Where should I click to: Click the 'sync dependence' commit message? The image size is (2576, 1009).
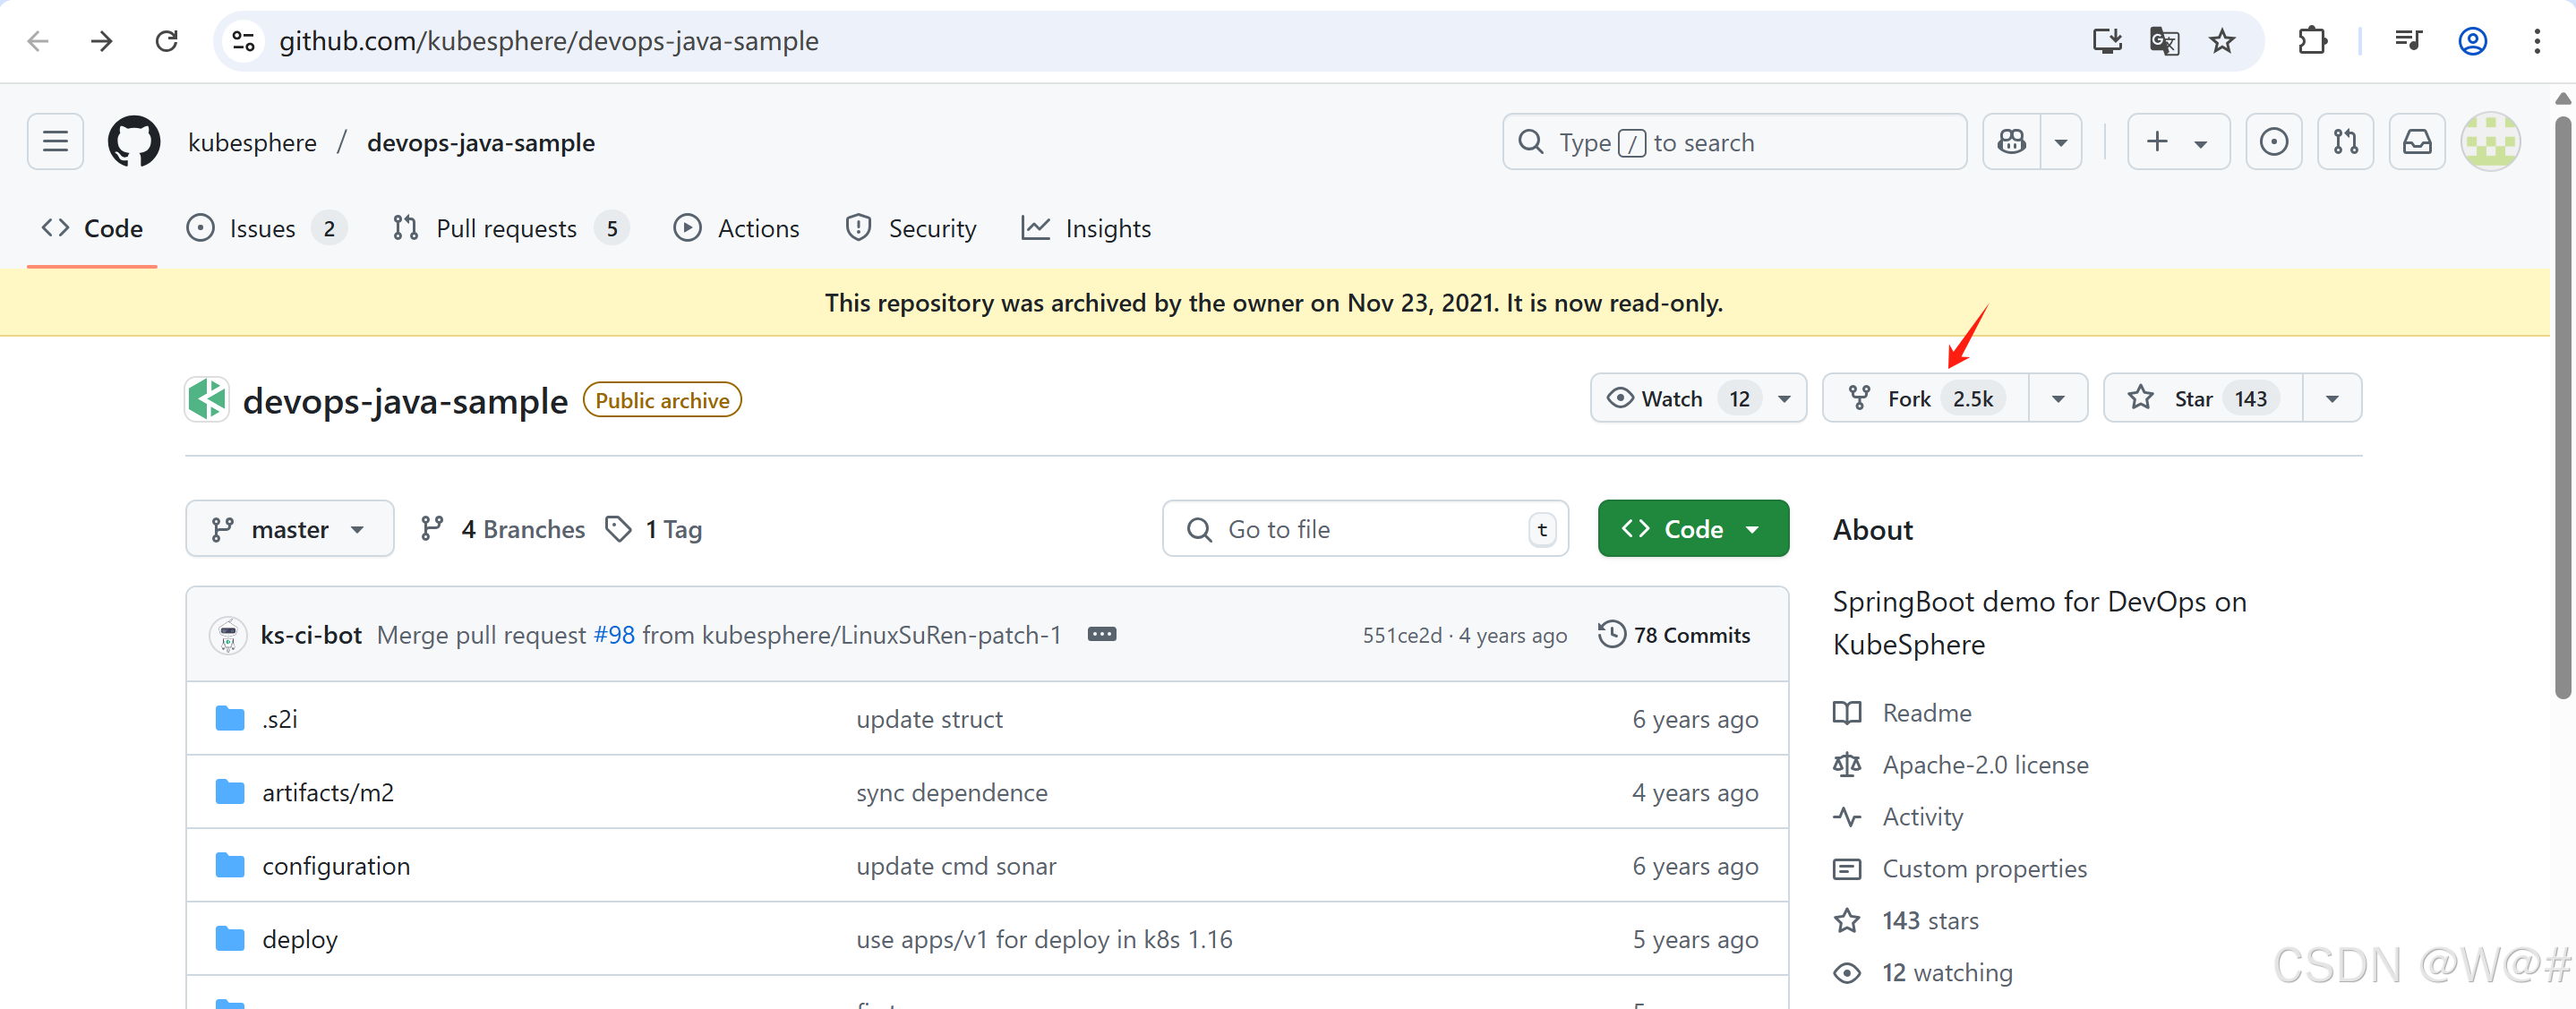[952, 792]
